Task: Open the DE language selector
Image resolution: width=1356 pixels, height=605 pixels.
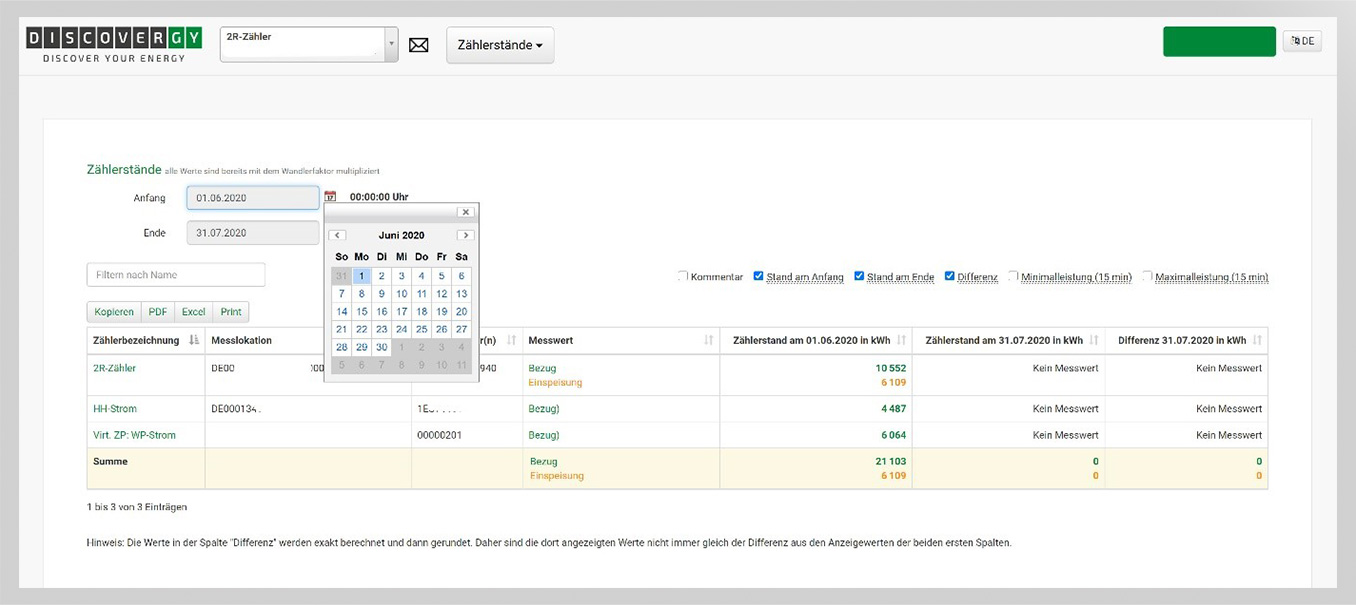Action: click(x=1302, y=41)
